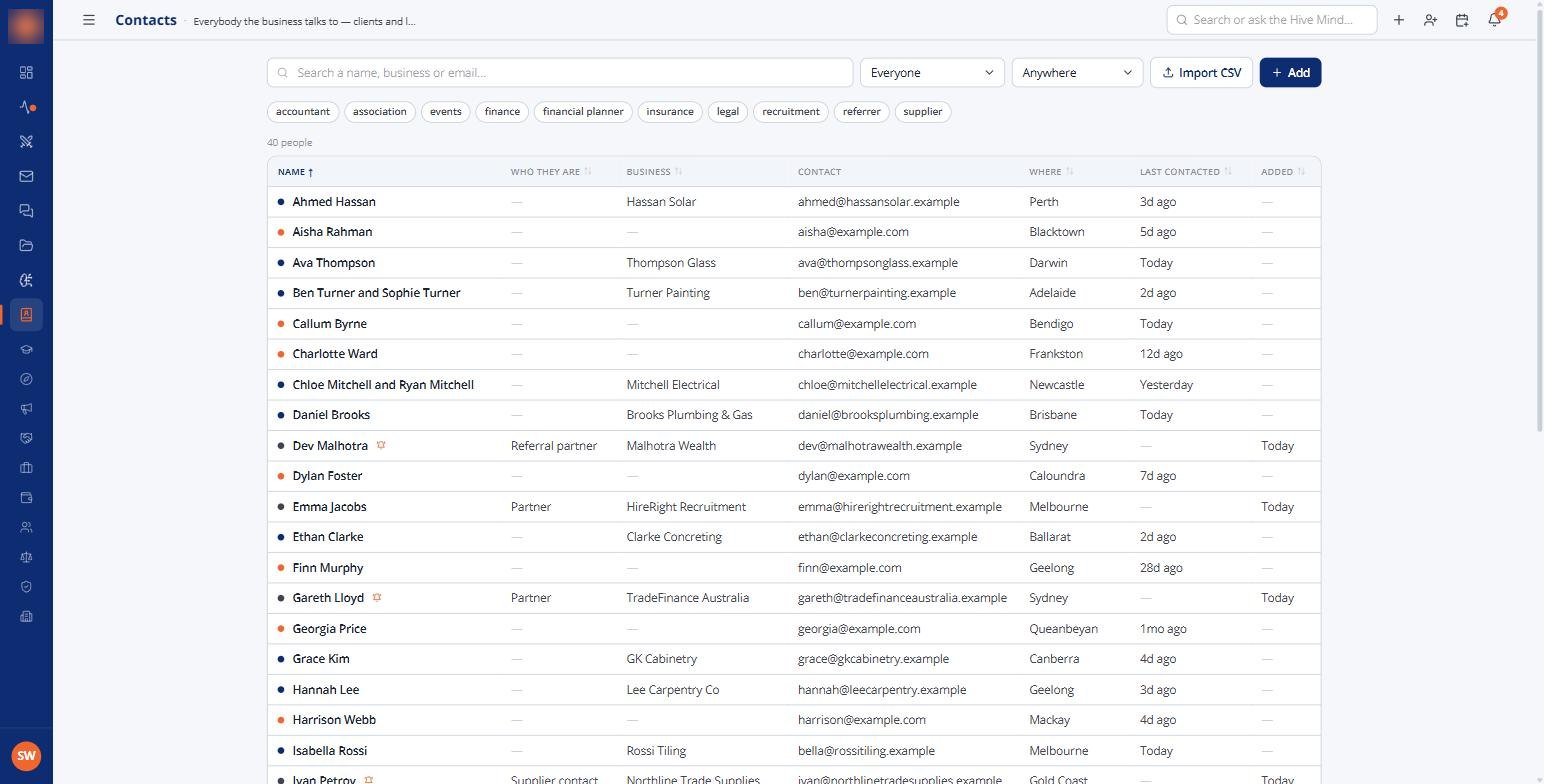Click the Add contact button
Image resolution: width=1544 pixels, height=784 pixels.
(x=1290, y=72)
